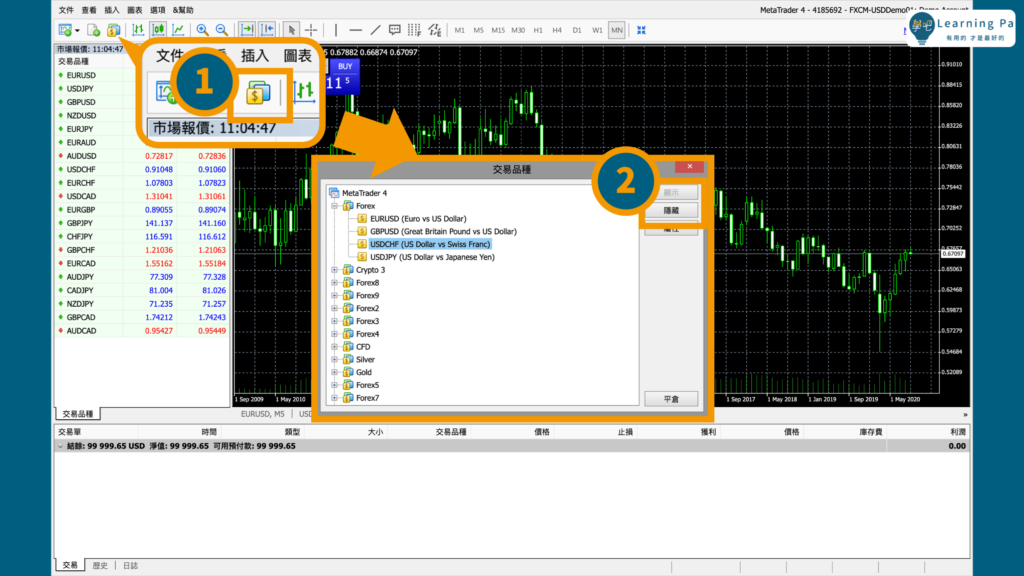Toggle auto scroll chart icon
The width and height of the screenshot is (1024, 576).
point(247,30)
